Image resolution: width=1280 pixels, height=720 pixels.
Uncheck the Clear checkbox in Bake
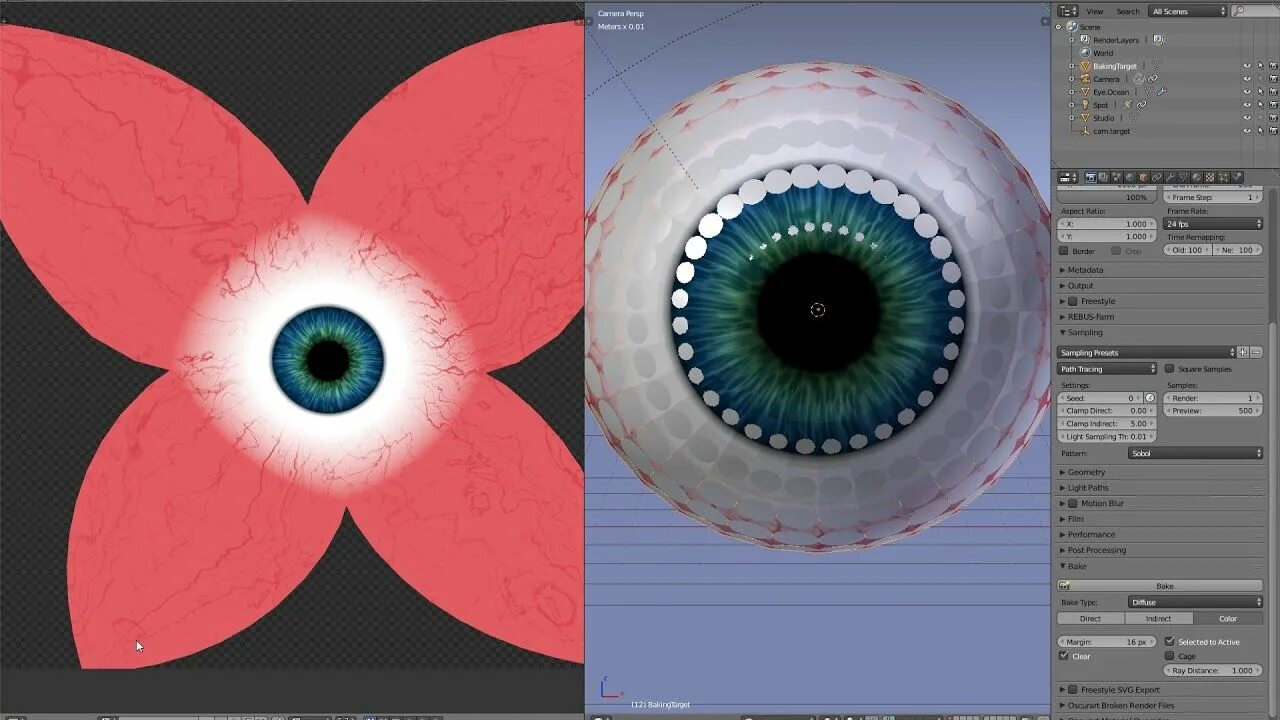pyautogui.click(x=1064, y=656)
